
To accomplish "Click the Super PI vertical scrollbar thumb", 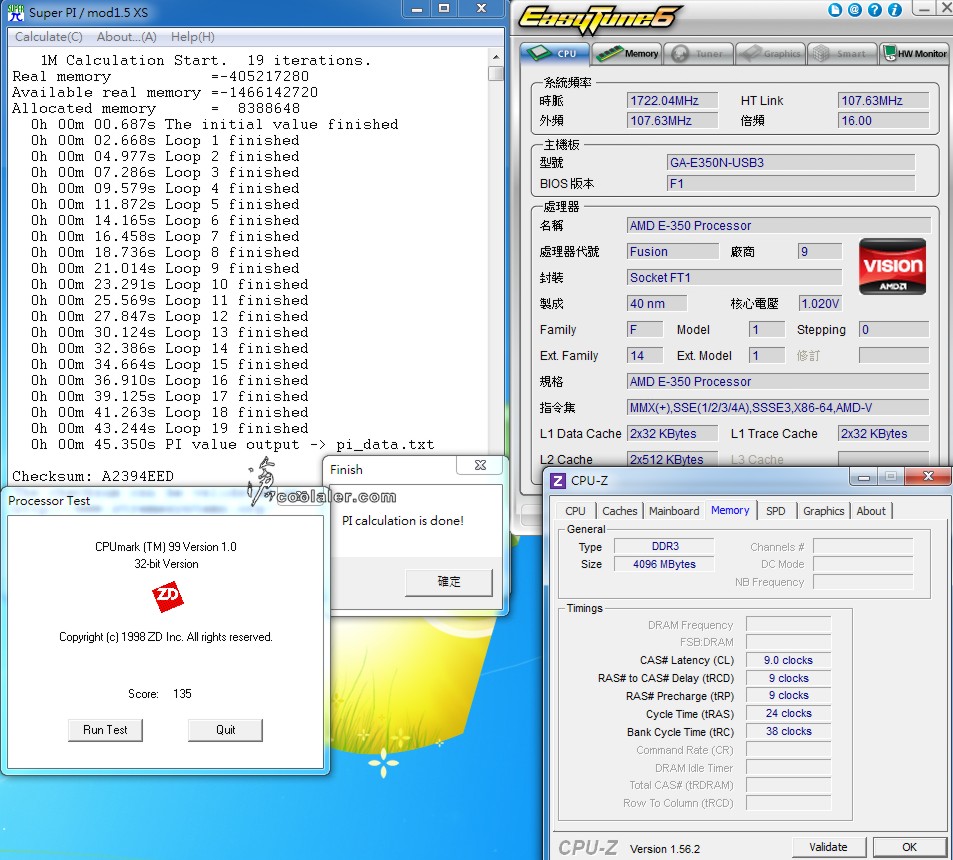I will coord(497,74).
